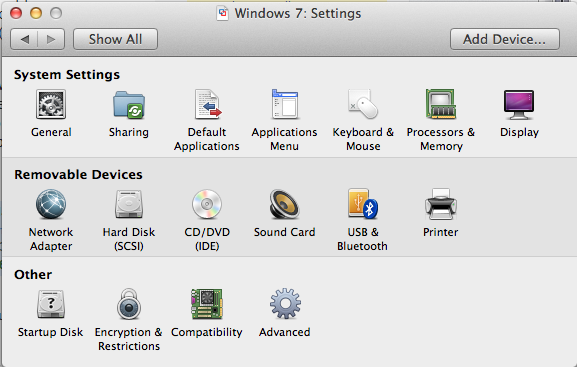Click the 'System Settings' section heading

(x=67, y=75)
